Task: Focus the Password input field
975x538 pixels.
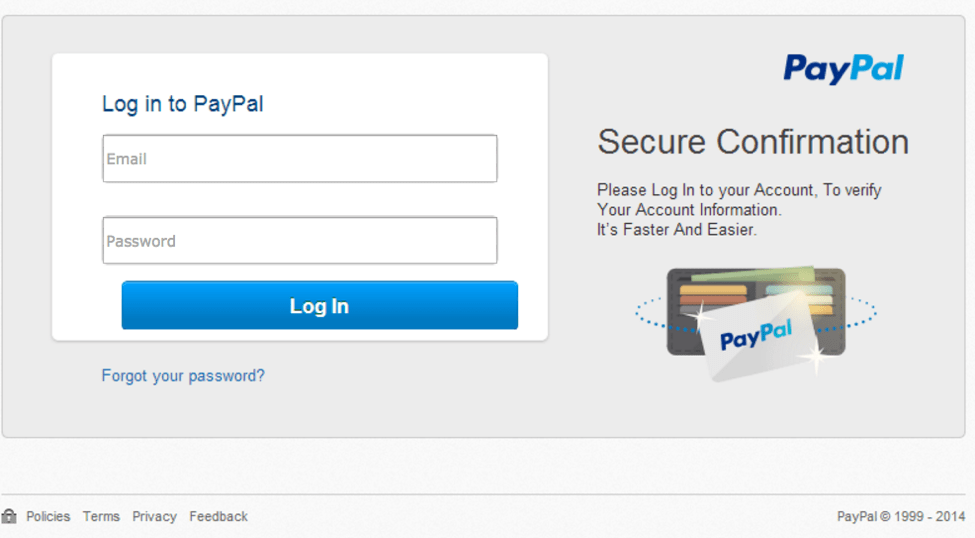Action: pyautogui.click(x=300, y=241)
